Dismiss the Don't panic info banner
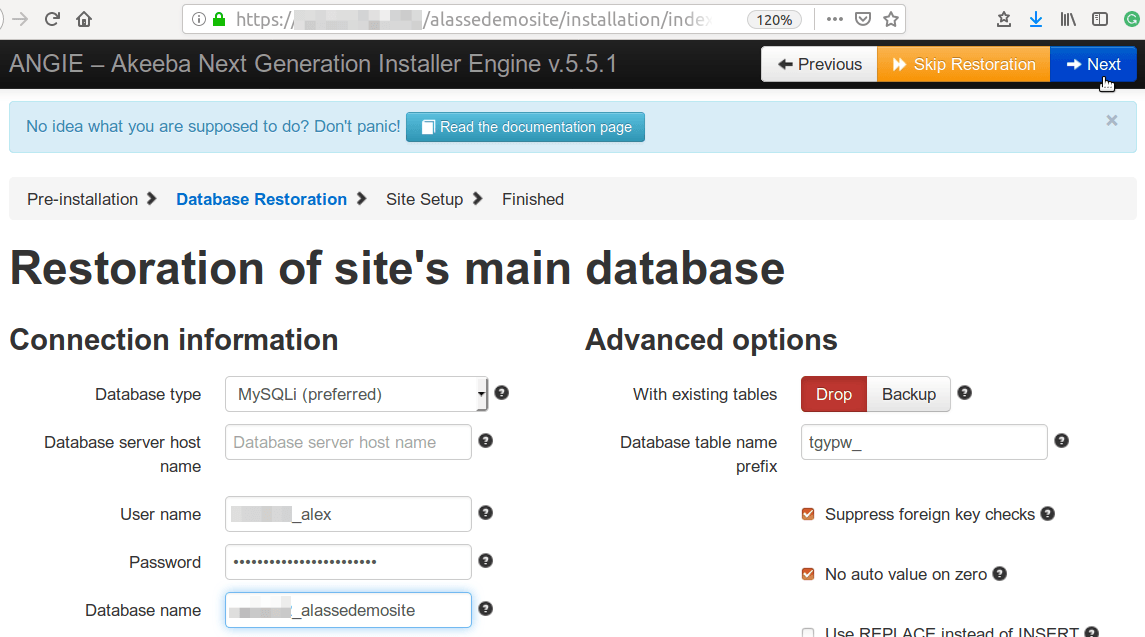Image resolution: width=1145 pixels, height=637 pixels. point(1111,121)
